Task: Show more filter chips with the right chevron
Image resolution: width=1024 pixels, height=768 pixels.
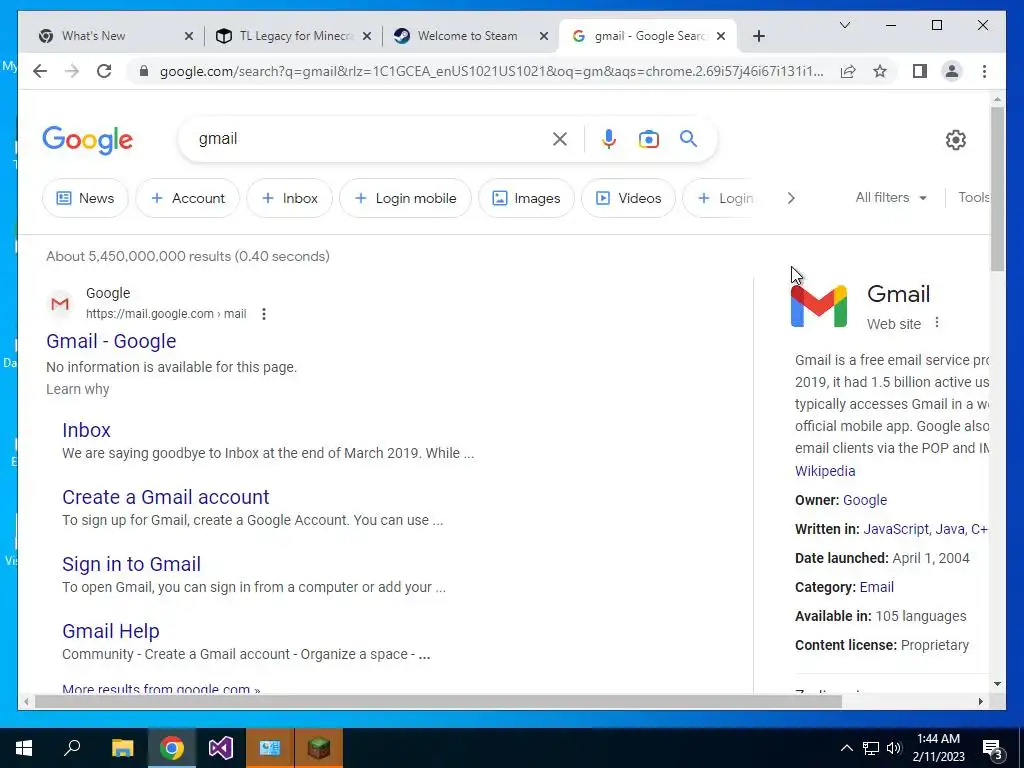Action: [x=791, y=198]
